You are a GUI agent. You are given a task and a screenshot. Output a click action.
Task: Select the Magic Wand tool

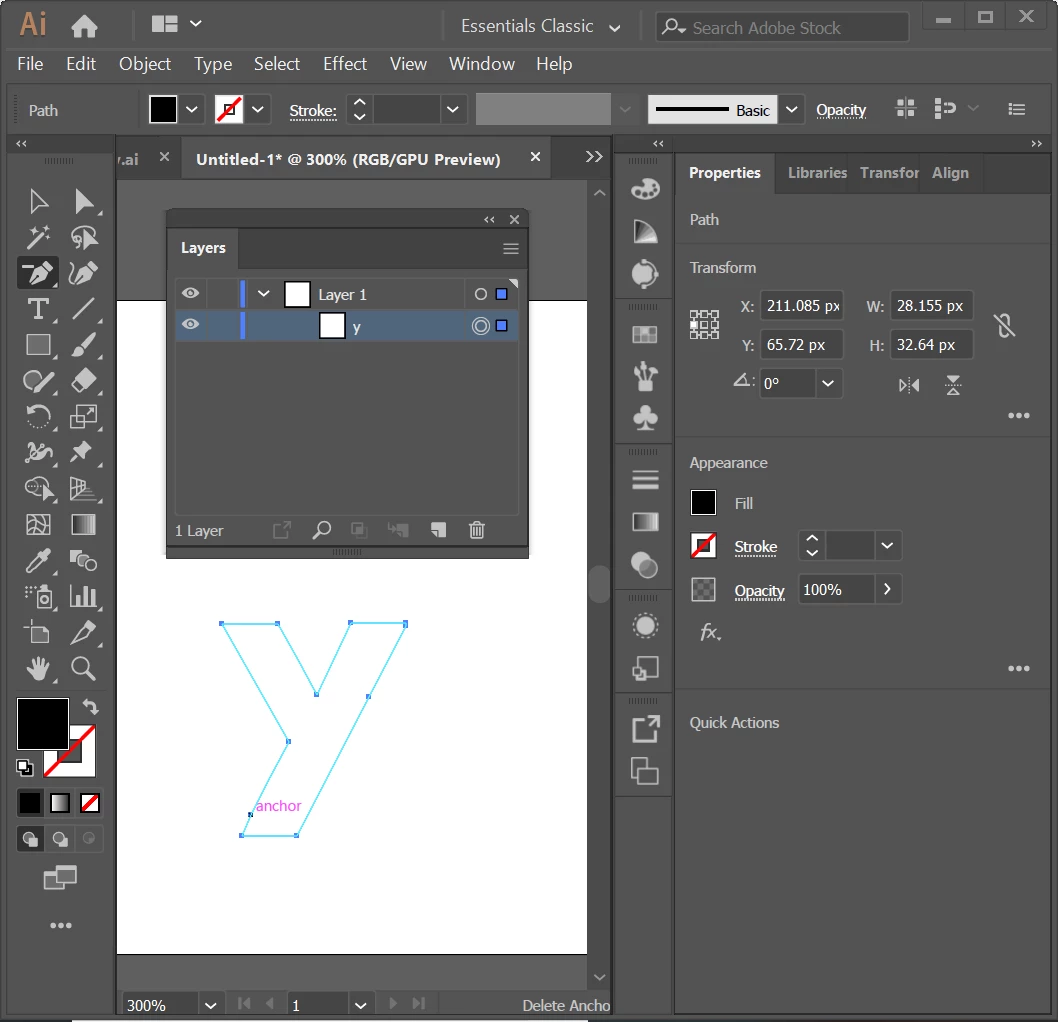point(38,237)
